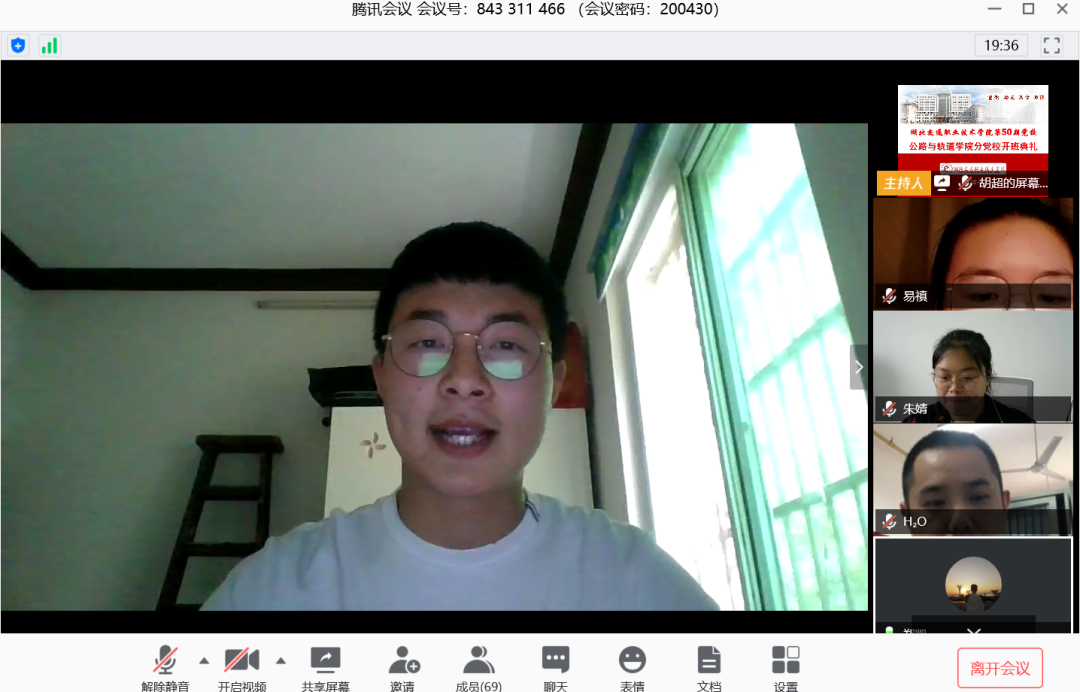This screenshot has width=1080, height=692.
Task: Expand audio options arrow beside 解除静音
Action: click(x=204, y=660)
